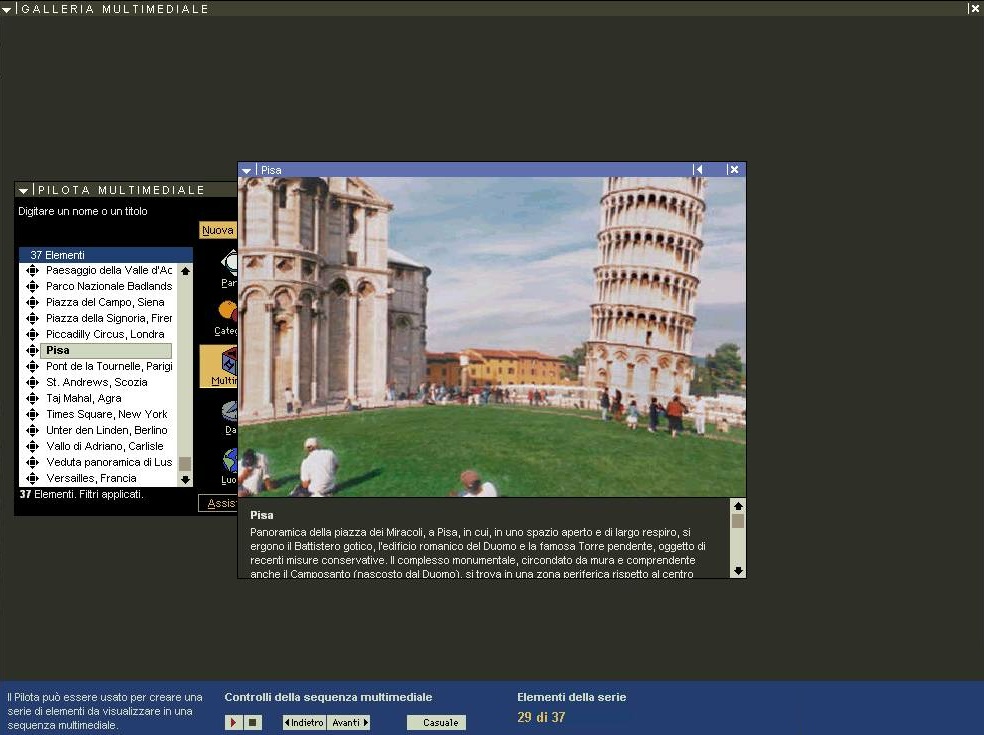Open the Galleria Multimediale dropdown arrow

[8, 9]
